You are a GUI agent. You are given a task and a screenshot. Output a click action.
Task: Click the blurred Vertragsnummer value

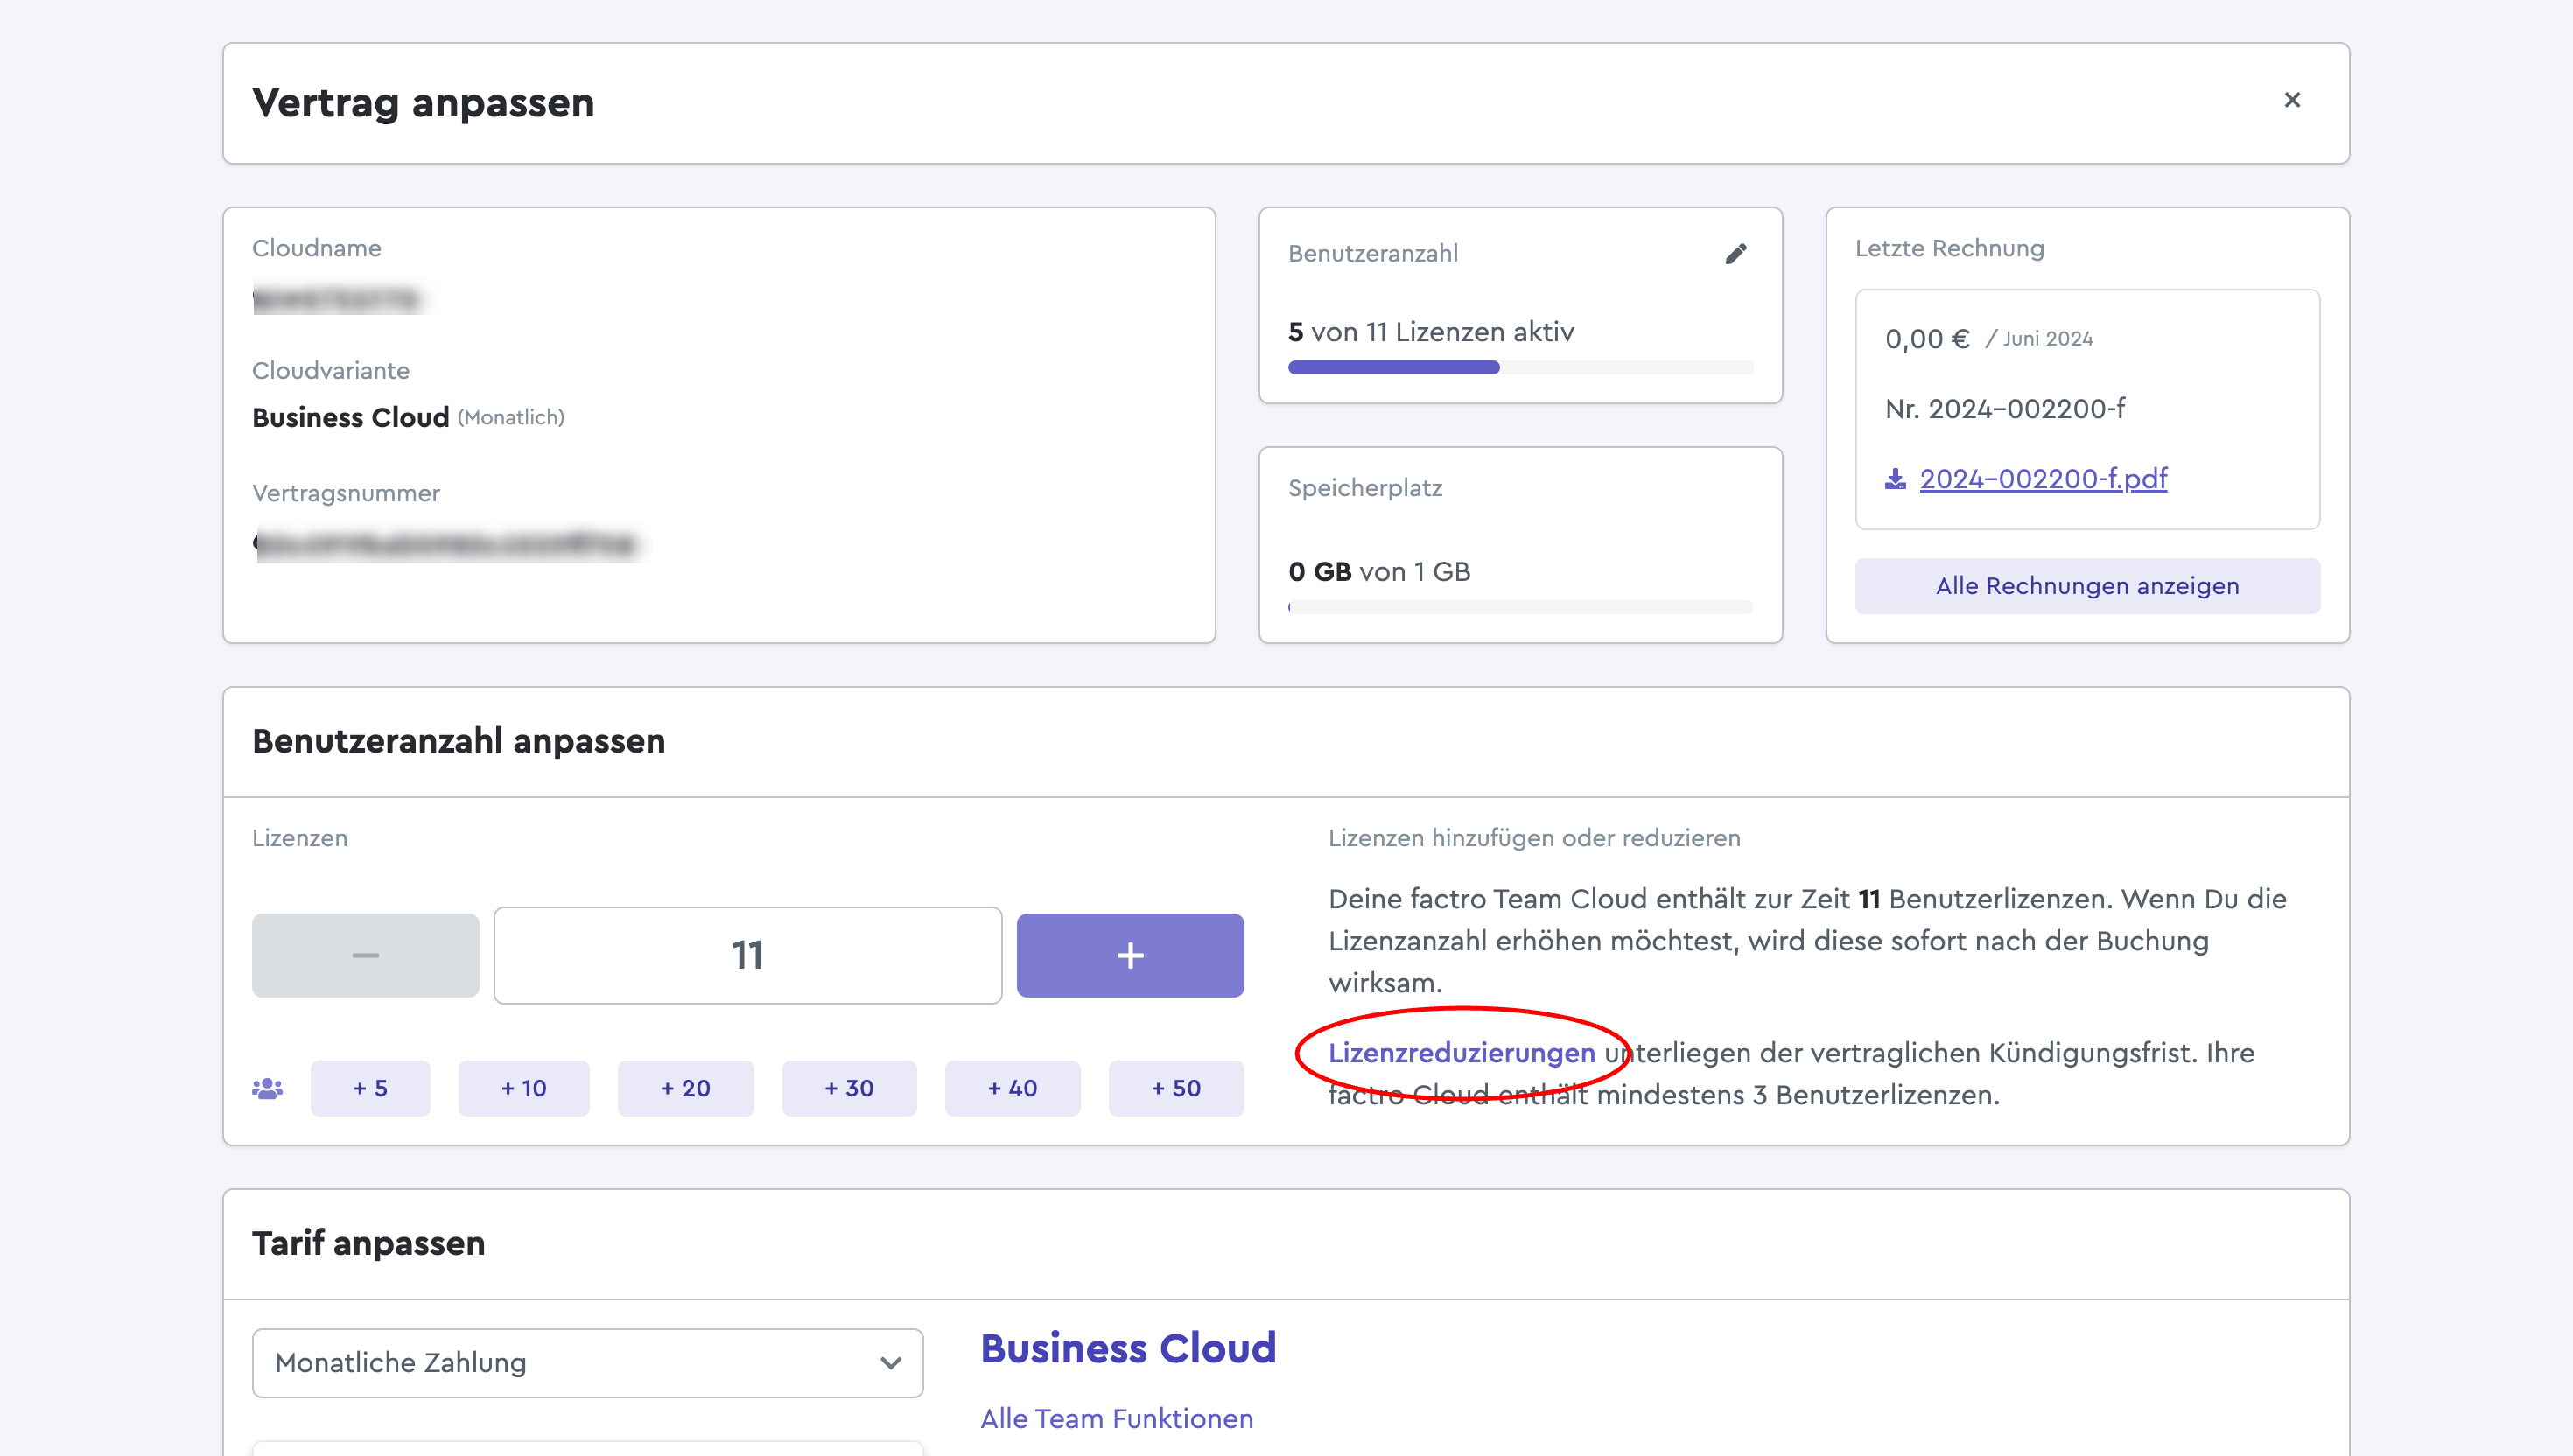pyautogui.click(x=446, y=544)
